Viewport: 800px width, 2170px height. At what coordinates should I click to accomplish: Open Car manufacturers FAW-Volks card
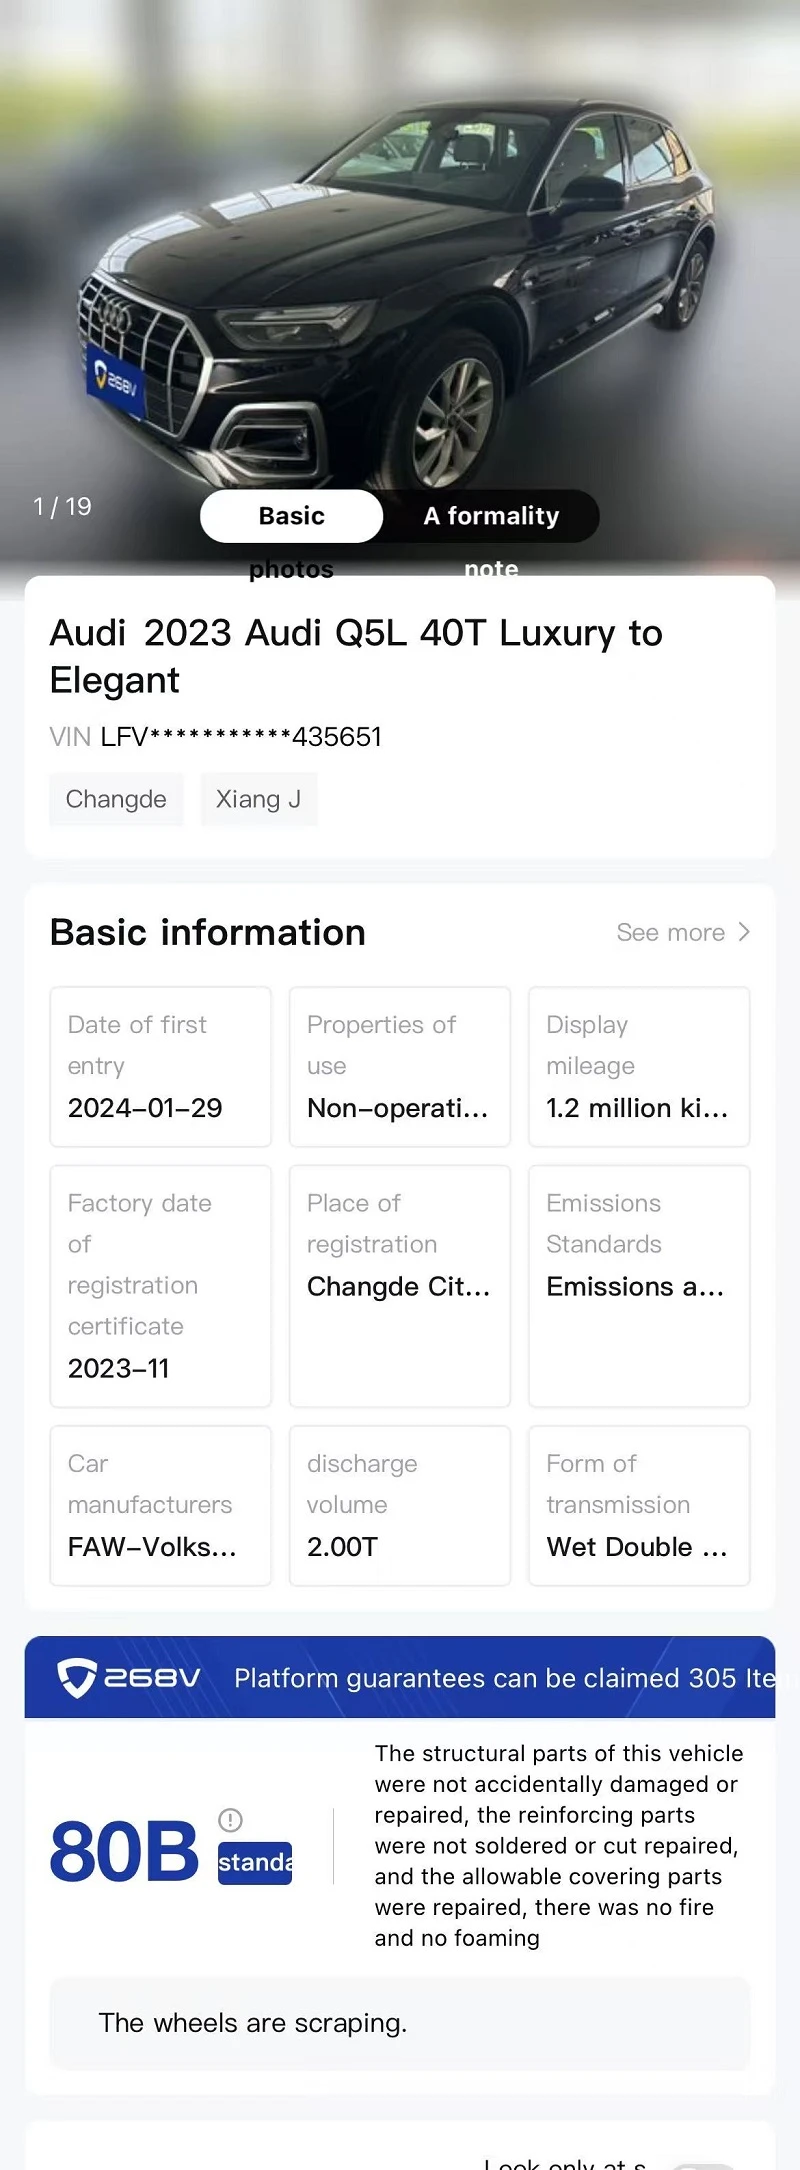click(160, 1505)
